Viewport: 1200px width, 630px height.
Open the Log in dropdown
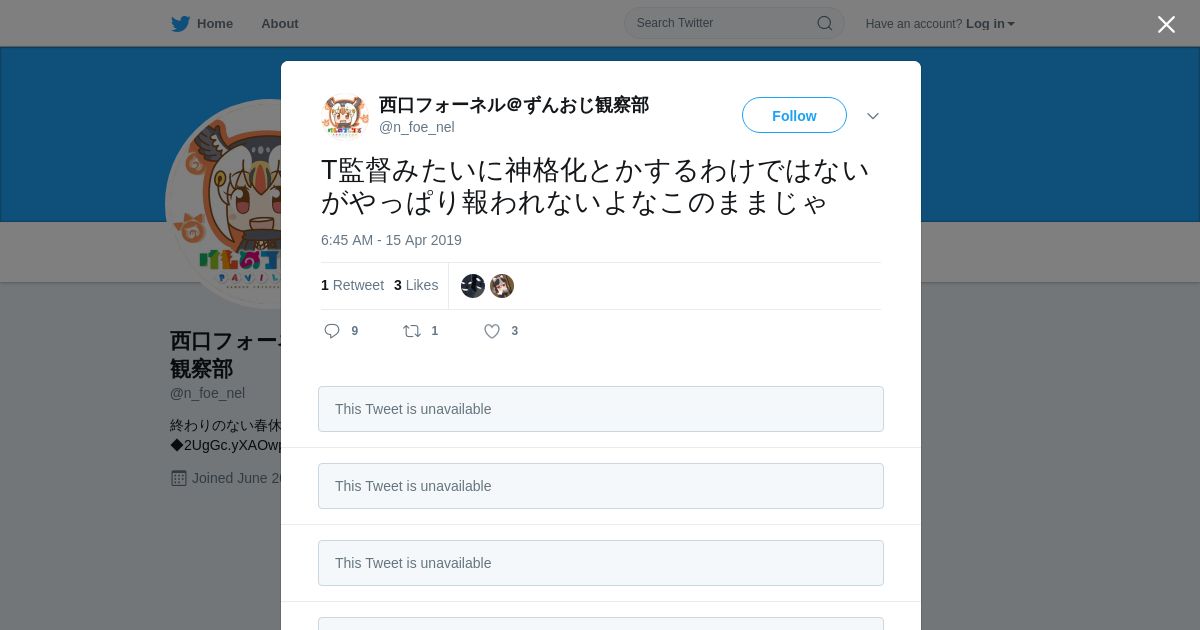tap(990, 24)
